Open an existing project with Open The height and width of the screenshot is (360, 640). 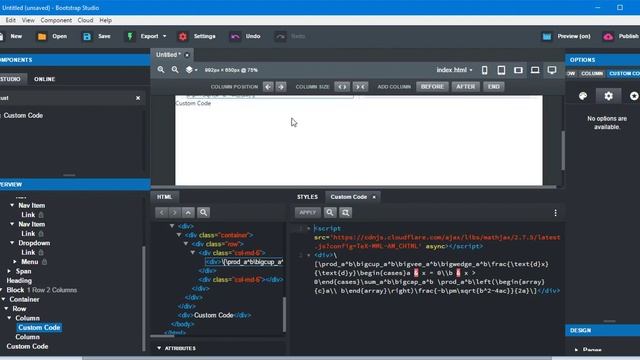coord(53,36)
